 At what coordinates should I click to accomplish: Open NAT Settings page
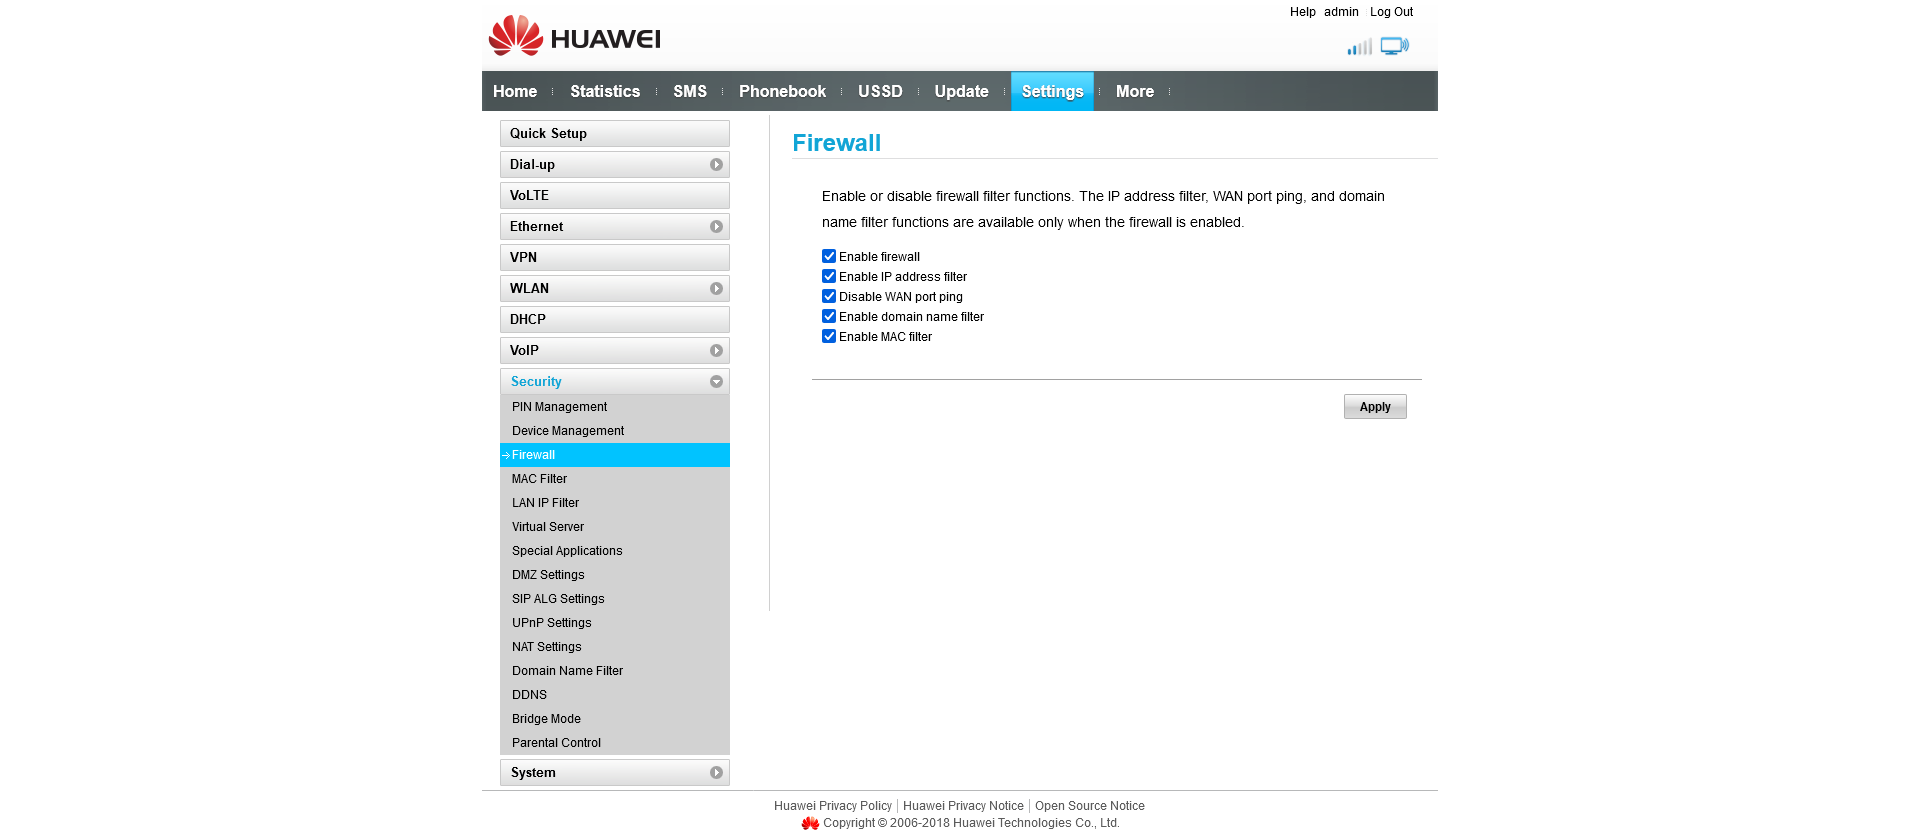[615, 647]
